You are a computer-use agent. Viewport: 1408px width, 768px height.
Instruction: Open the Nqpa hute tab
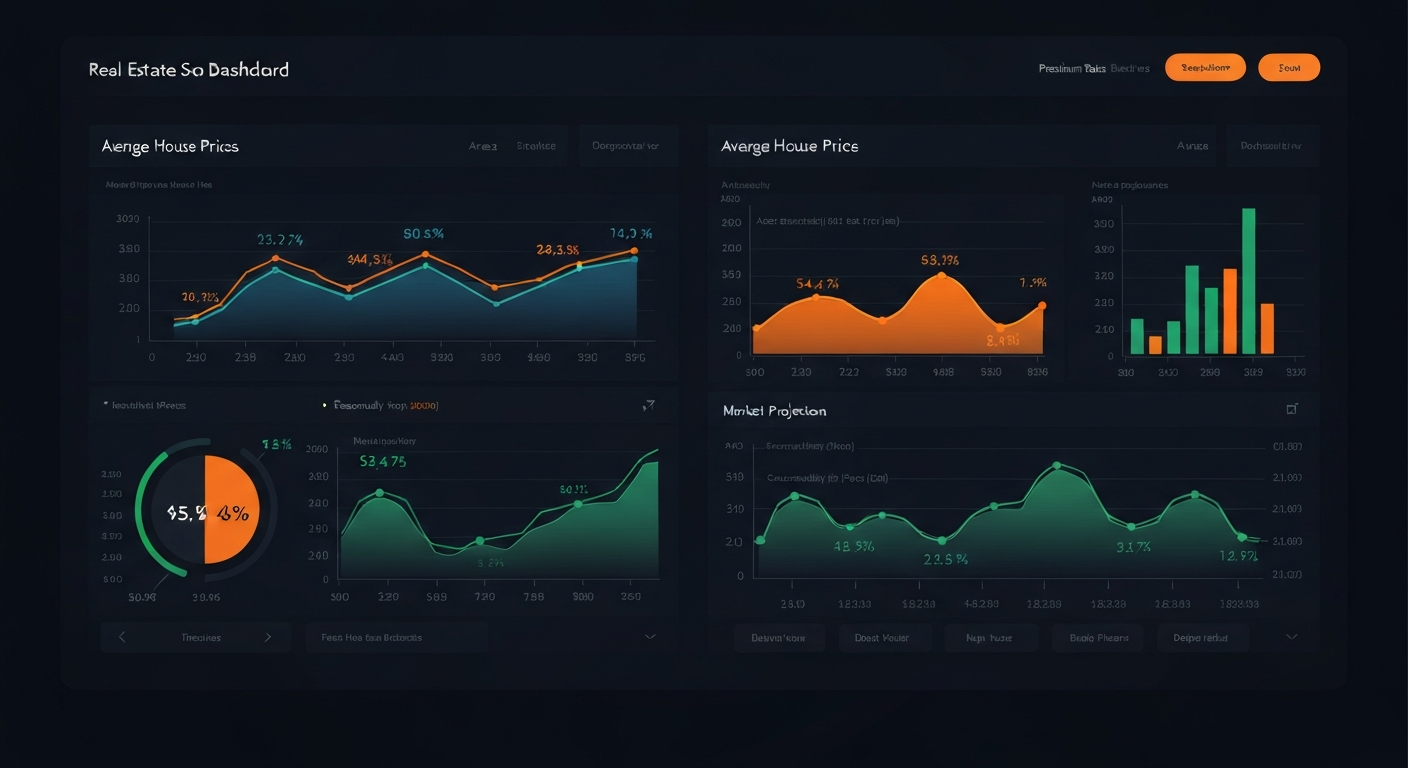(989, 637)
